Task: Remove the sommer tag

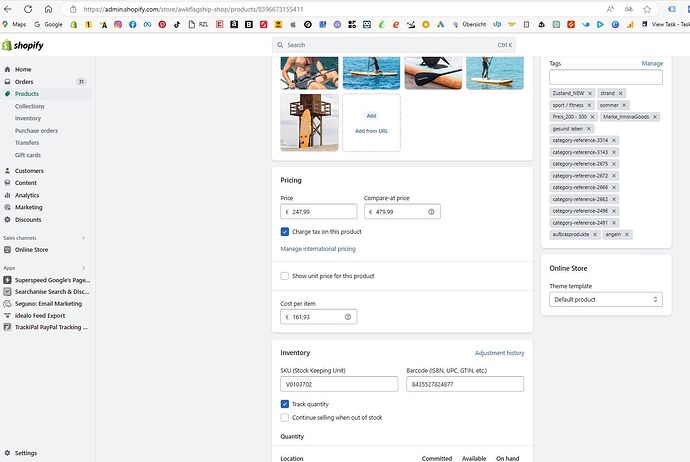Action: point(624,105)
